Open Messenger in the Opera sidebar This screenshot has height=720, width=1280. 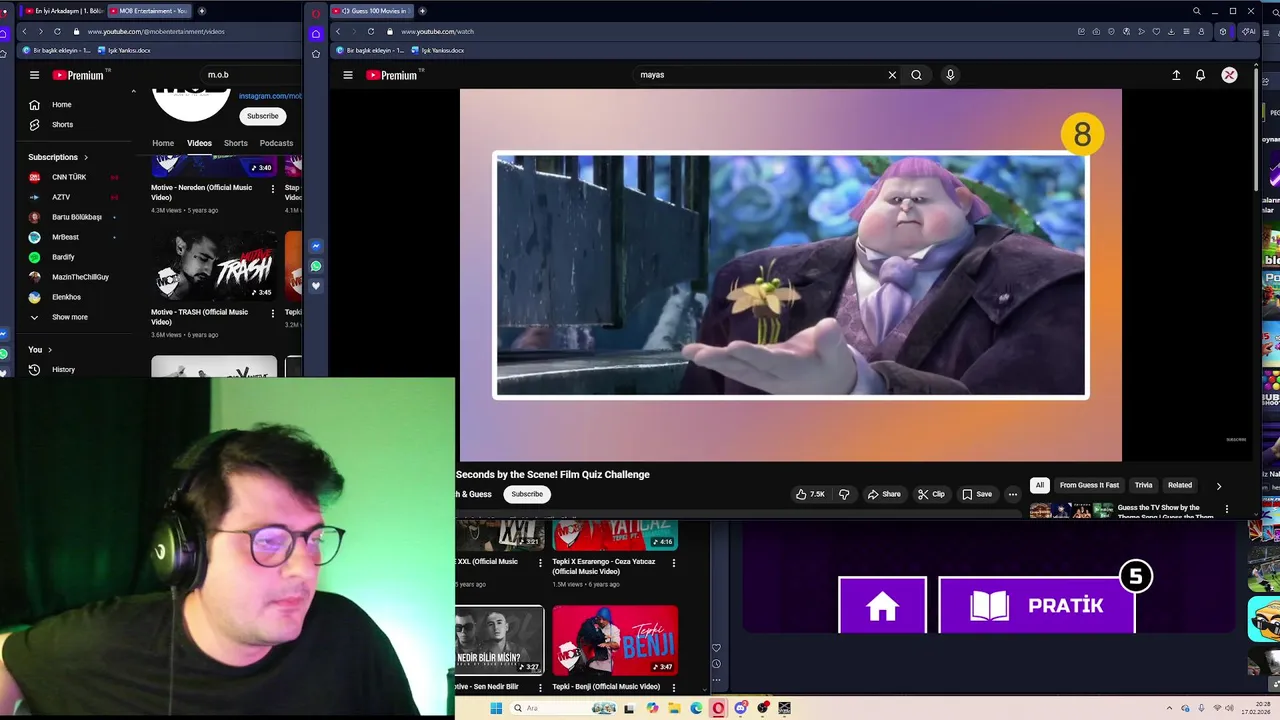point(316,246)
